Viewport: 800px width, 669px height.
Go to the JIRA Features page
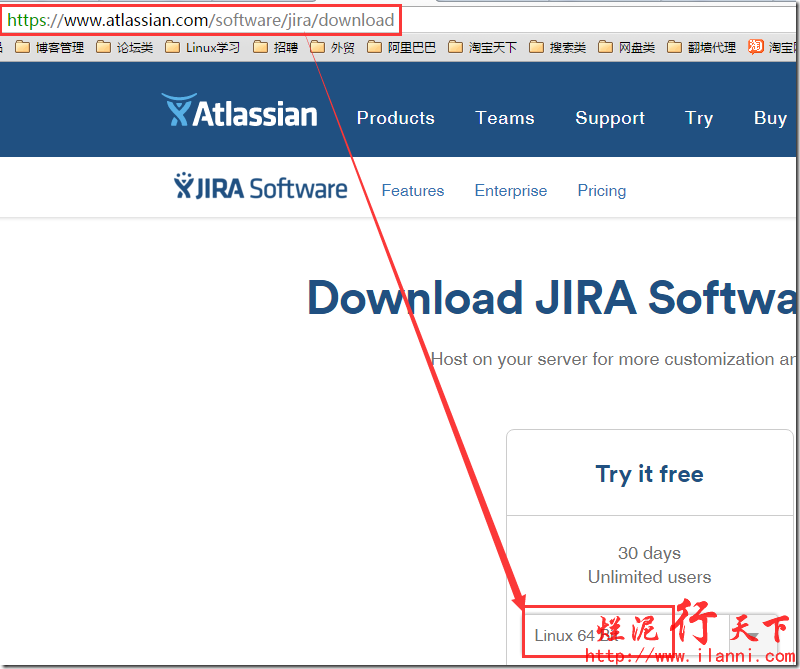point(413,190)
